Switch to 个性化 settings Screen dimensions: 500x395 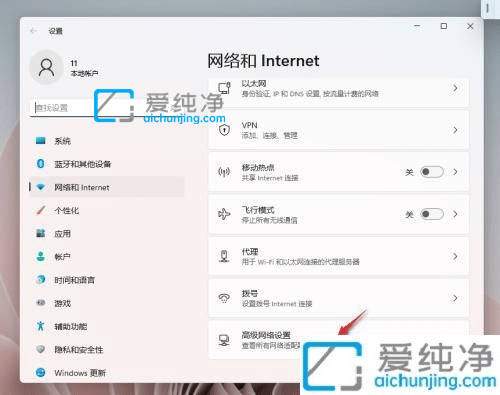click(107, 210)
